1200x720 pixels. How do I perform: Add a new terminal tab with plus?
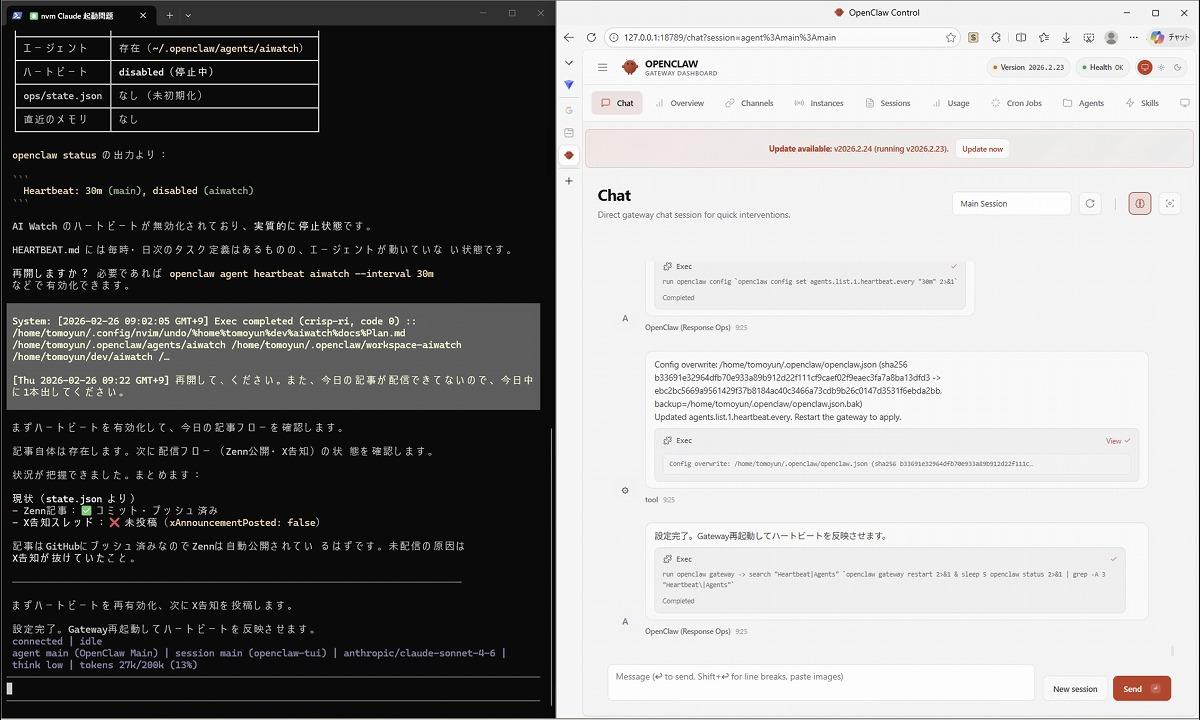coord(169,15)
